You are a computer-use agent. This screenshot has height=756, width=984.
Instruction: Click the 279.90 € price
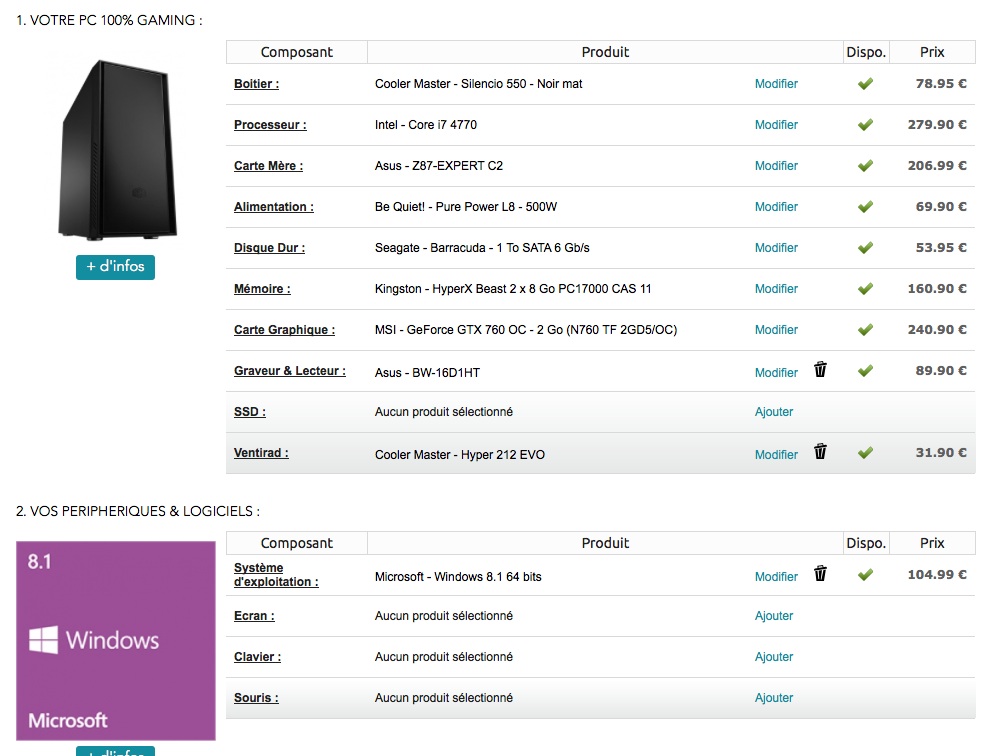point(937,125)
